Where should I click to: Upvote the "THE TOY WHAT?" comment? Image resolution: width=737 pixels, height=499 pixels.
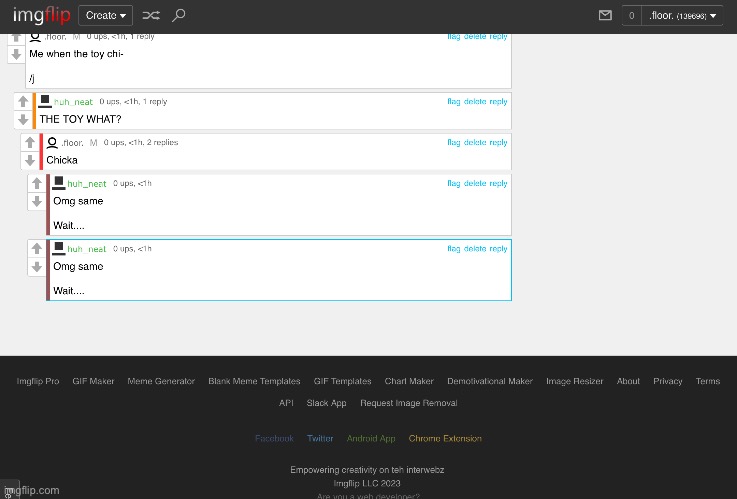click(23, 102)
